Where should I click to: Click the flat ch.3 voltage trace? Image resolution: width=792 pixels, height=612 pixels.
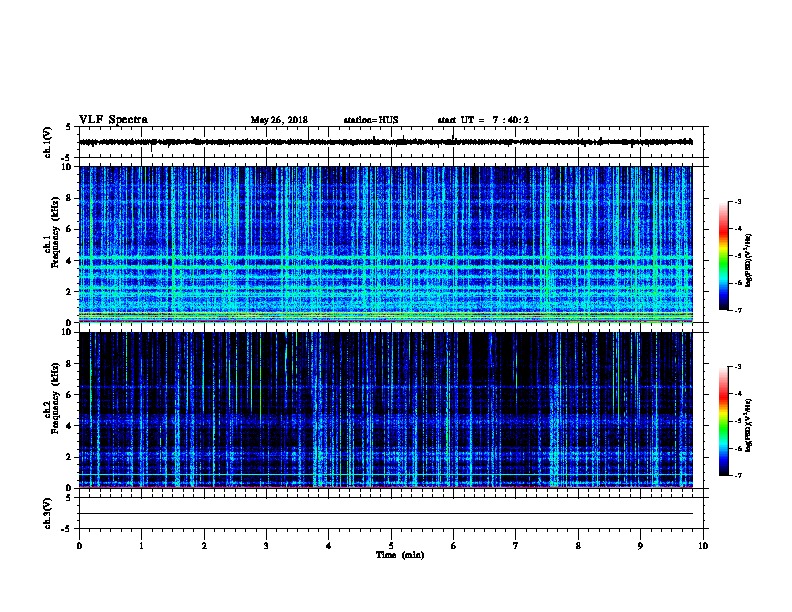[x=386, y=514]
